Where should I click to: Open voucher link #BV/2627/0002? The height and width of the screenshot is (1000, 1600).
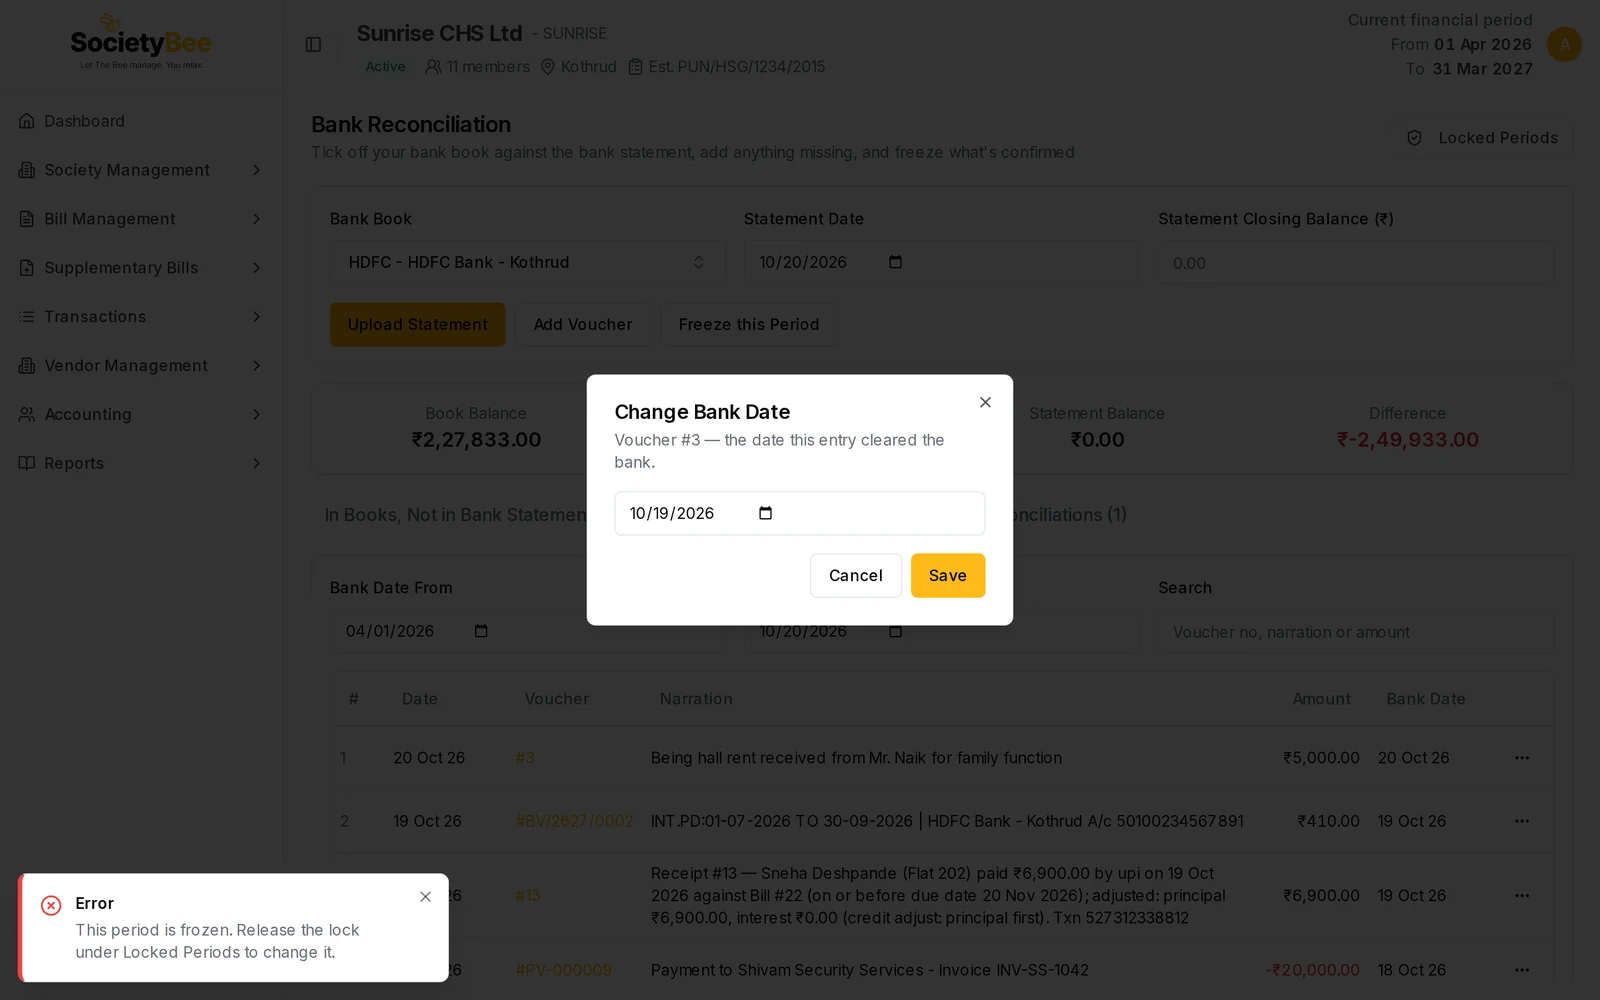coord(574,821)
